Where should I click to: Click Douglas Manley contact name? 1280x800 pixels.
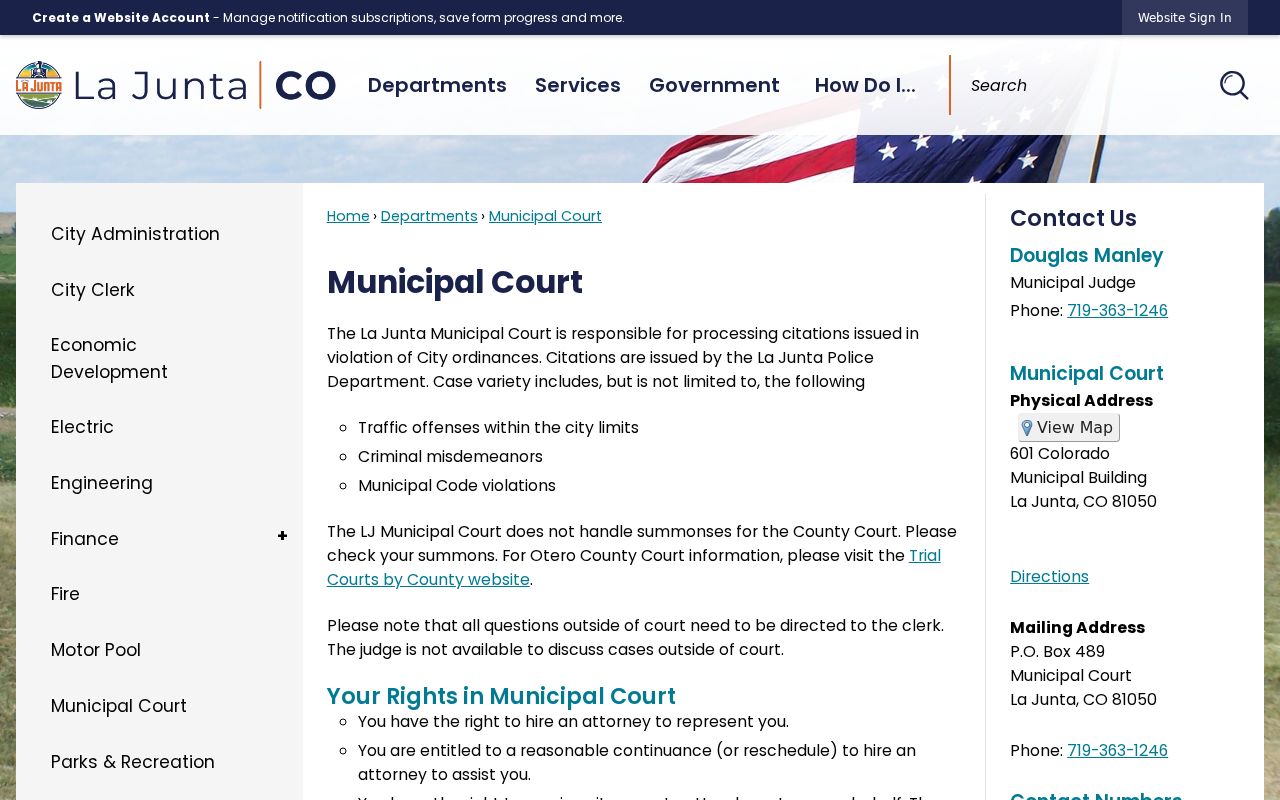pyautogui.click(x=1086, y=256)
